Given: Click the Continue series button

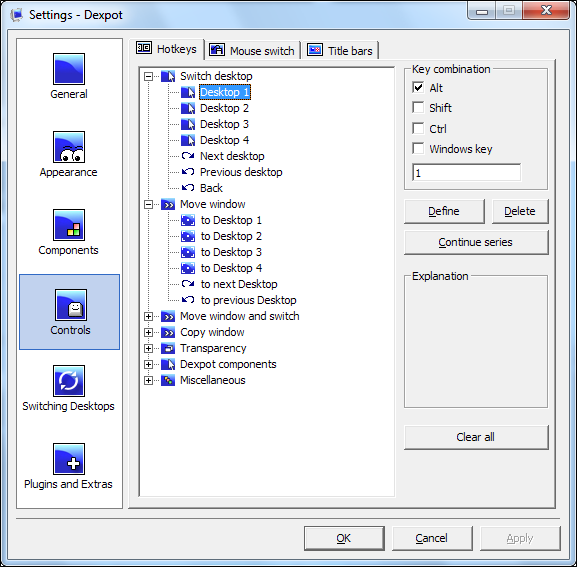Looking at the screenshot, I should click(x=476, y=242).
